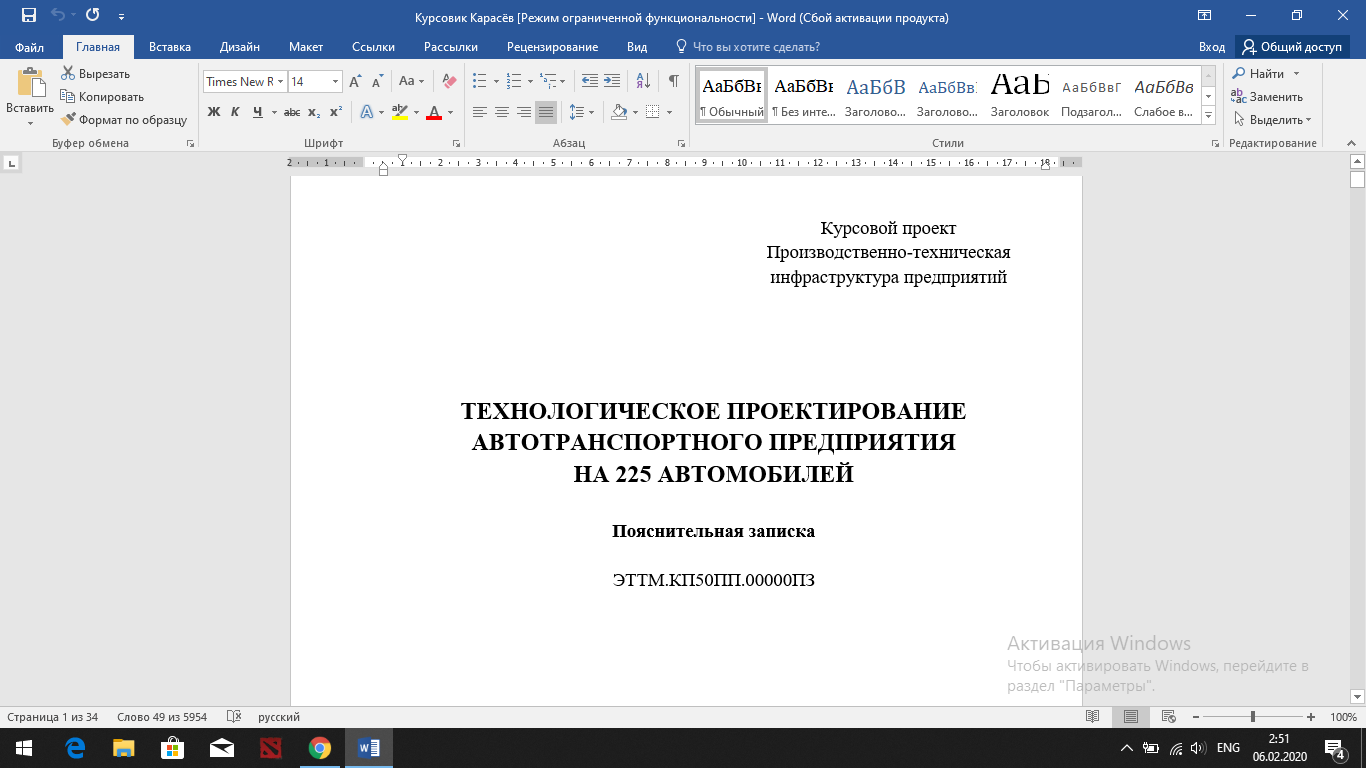Image resolution: width=1366 pixels, height=768 pixels.
Task: Apply the red font color
Action: (x=434, y=112)
